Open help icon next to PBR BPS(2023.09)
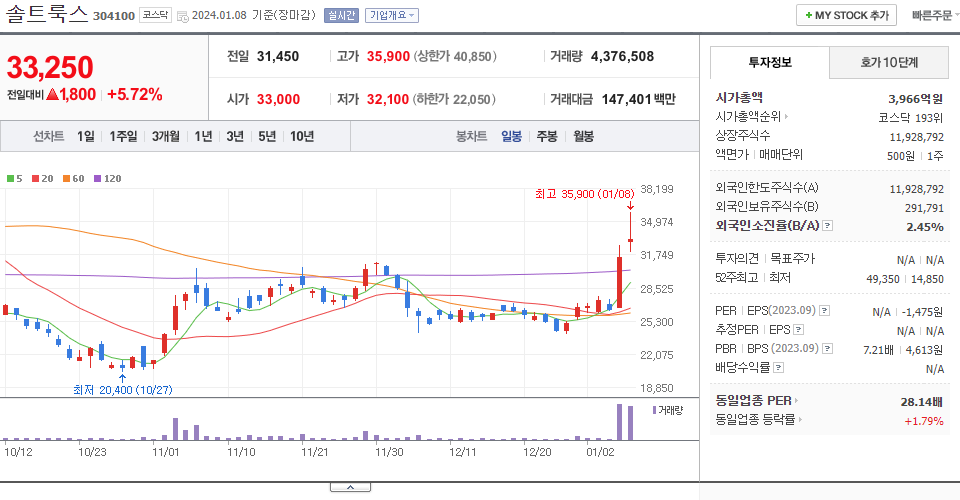 (827, 349)
